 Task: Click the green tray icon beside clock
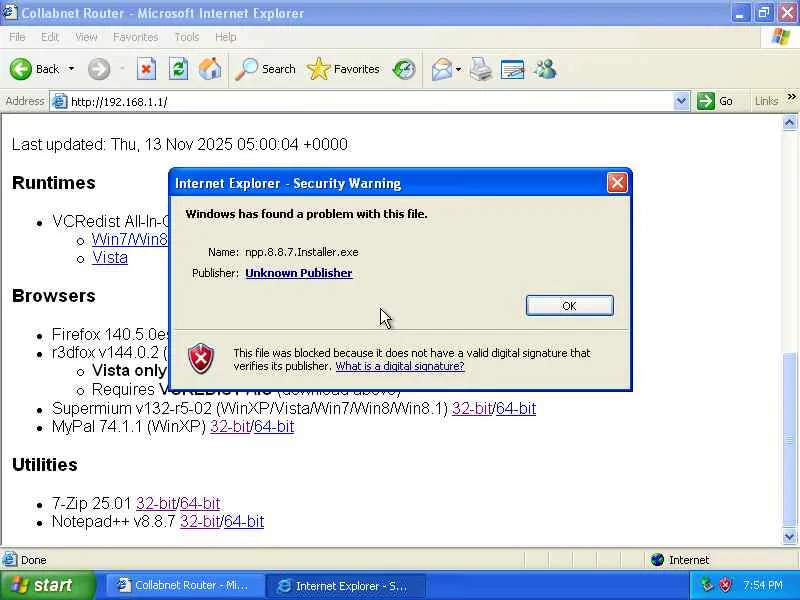click(x=706, y=585)
